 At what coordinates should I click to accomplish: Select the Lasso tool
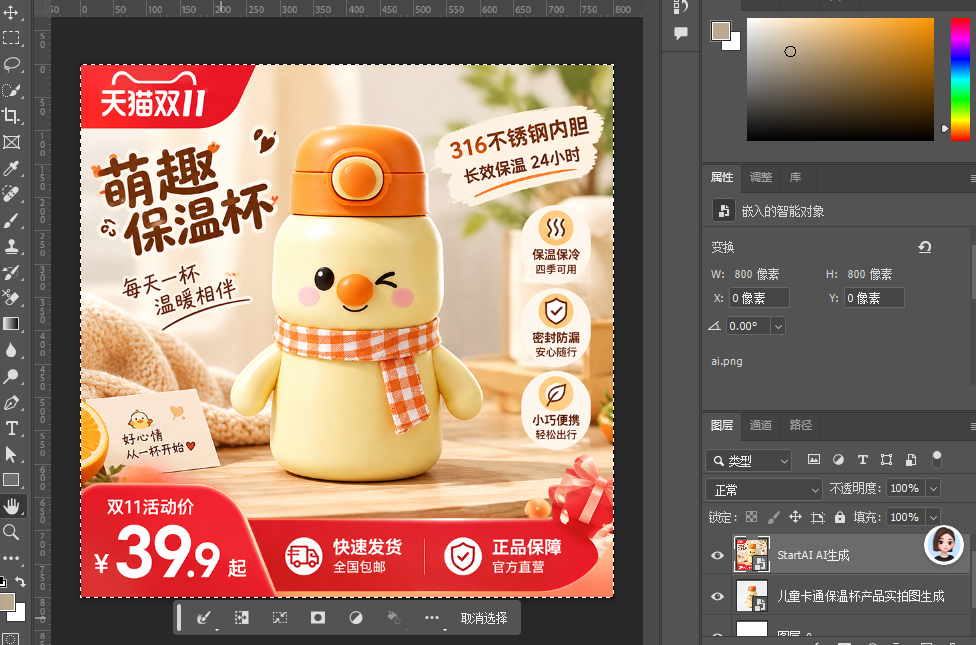(x=11, y=64)
